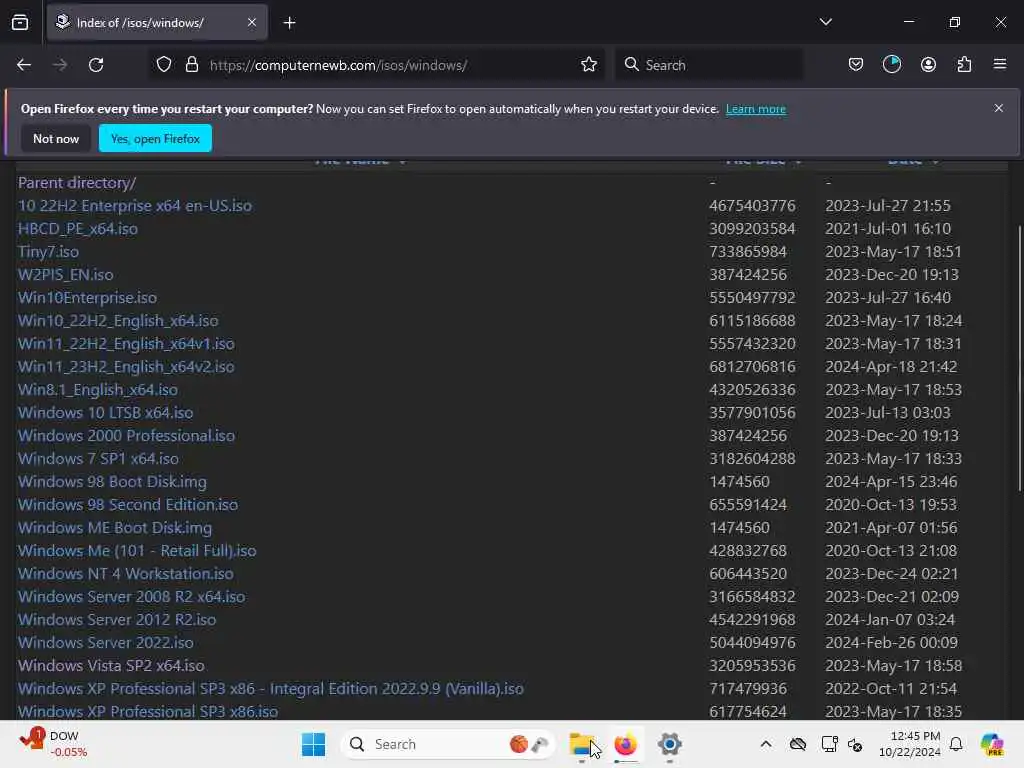Download Windows XP Professional SP3 x86.iso
Viewport: 1024px width, 768px height.
[x=148, y=711]
